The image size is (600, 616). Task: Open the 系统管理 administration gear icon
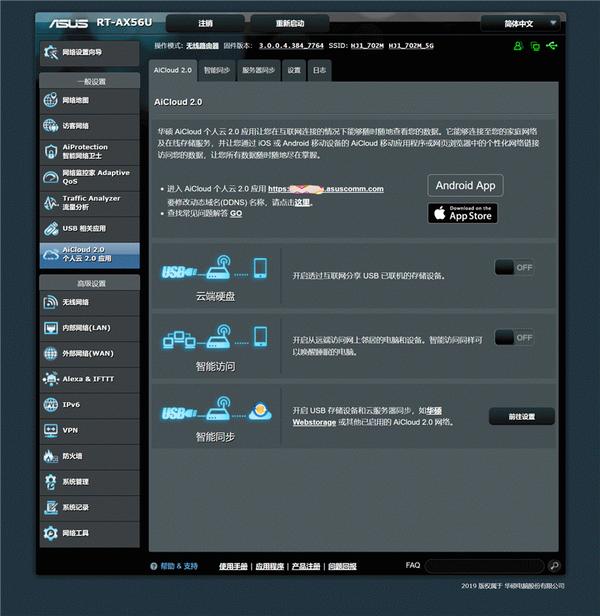point(51,482)
